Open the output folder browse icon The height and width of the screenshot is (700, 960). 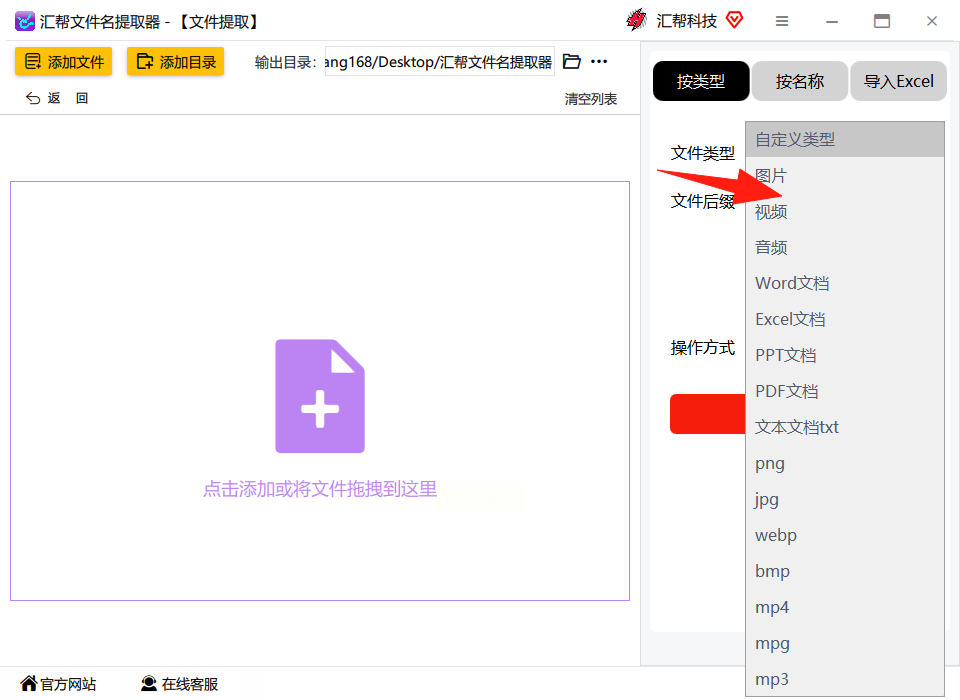coord(571,61)
